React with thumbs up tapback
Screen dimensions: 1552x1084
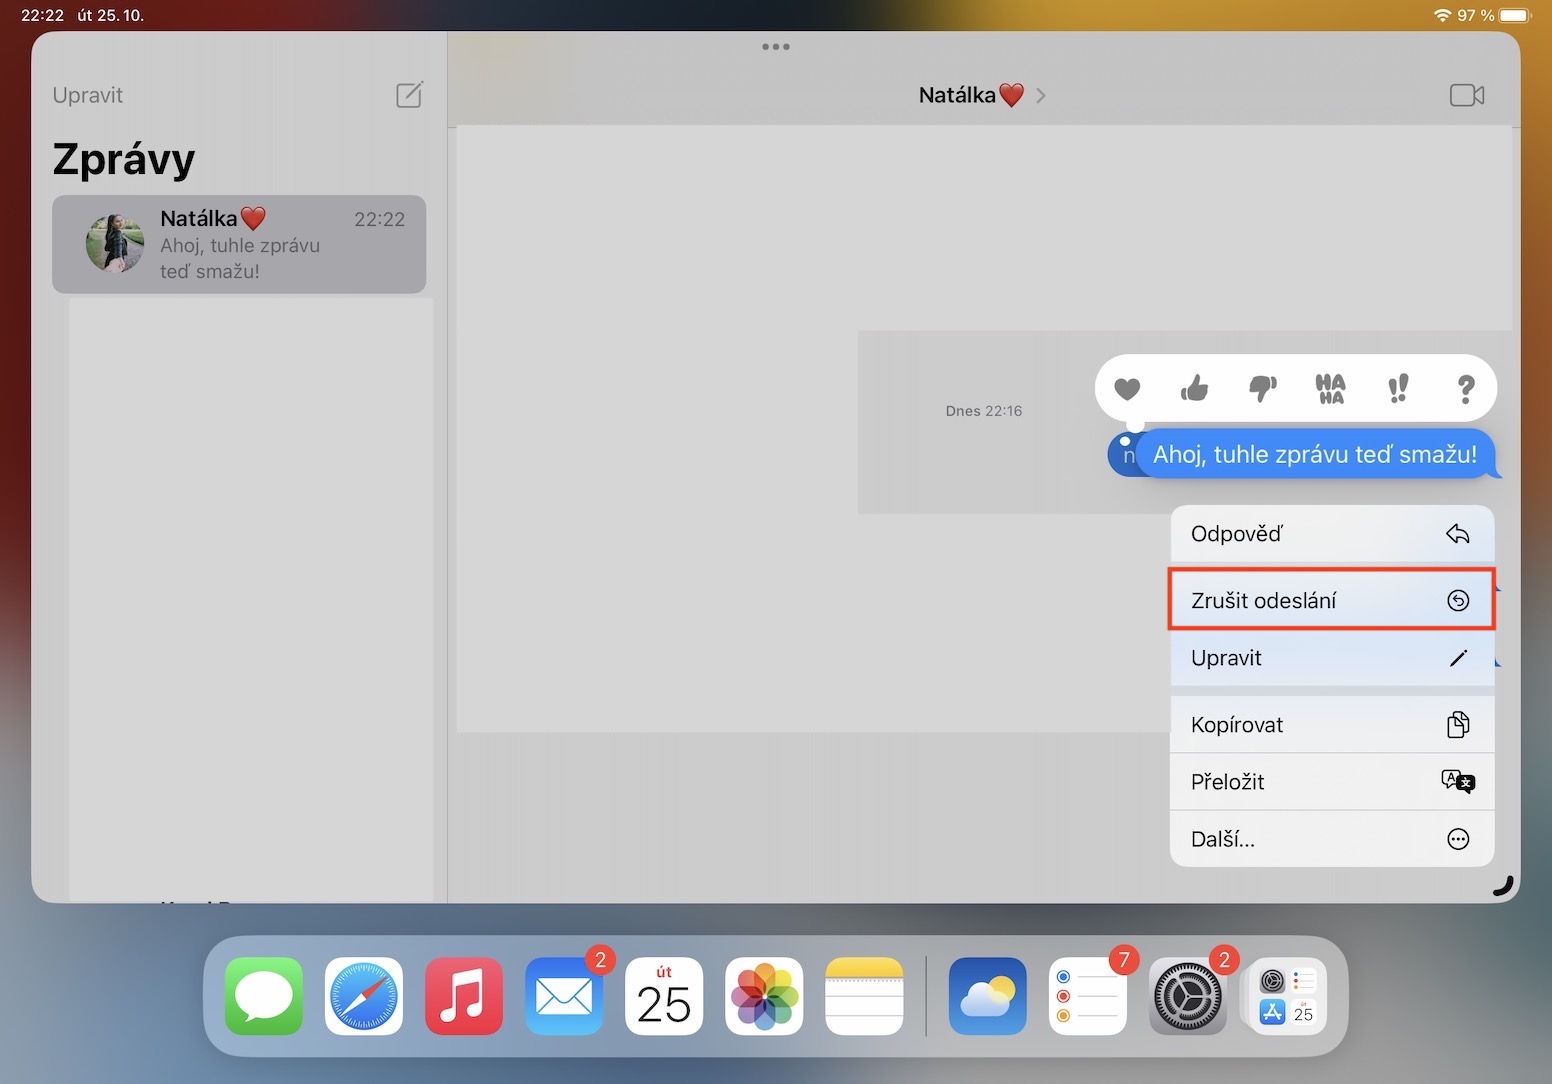tap(1194, 389)
